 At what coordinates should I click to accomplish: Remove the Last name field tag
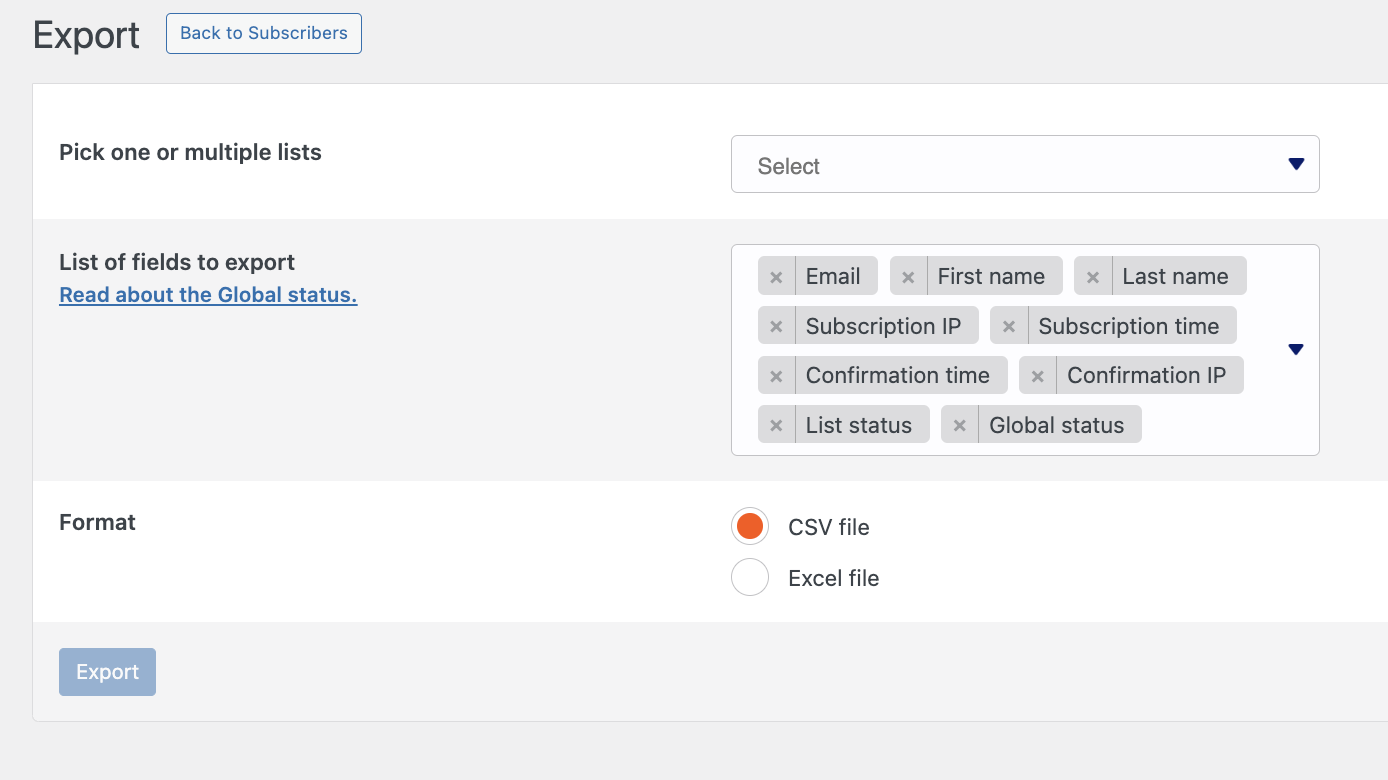pos(1093,277)
